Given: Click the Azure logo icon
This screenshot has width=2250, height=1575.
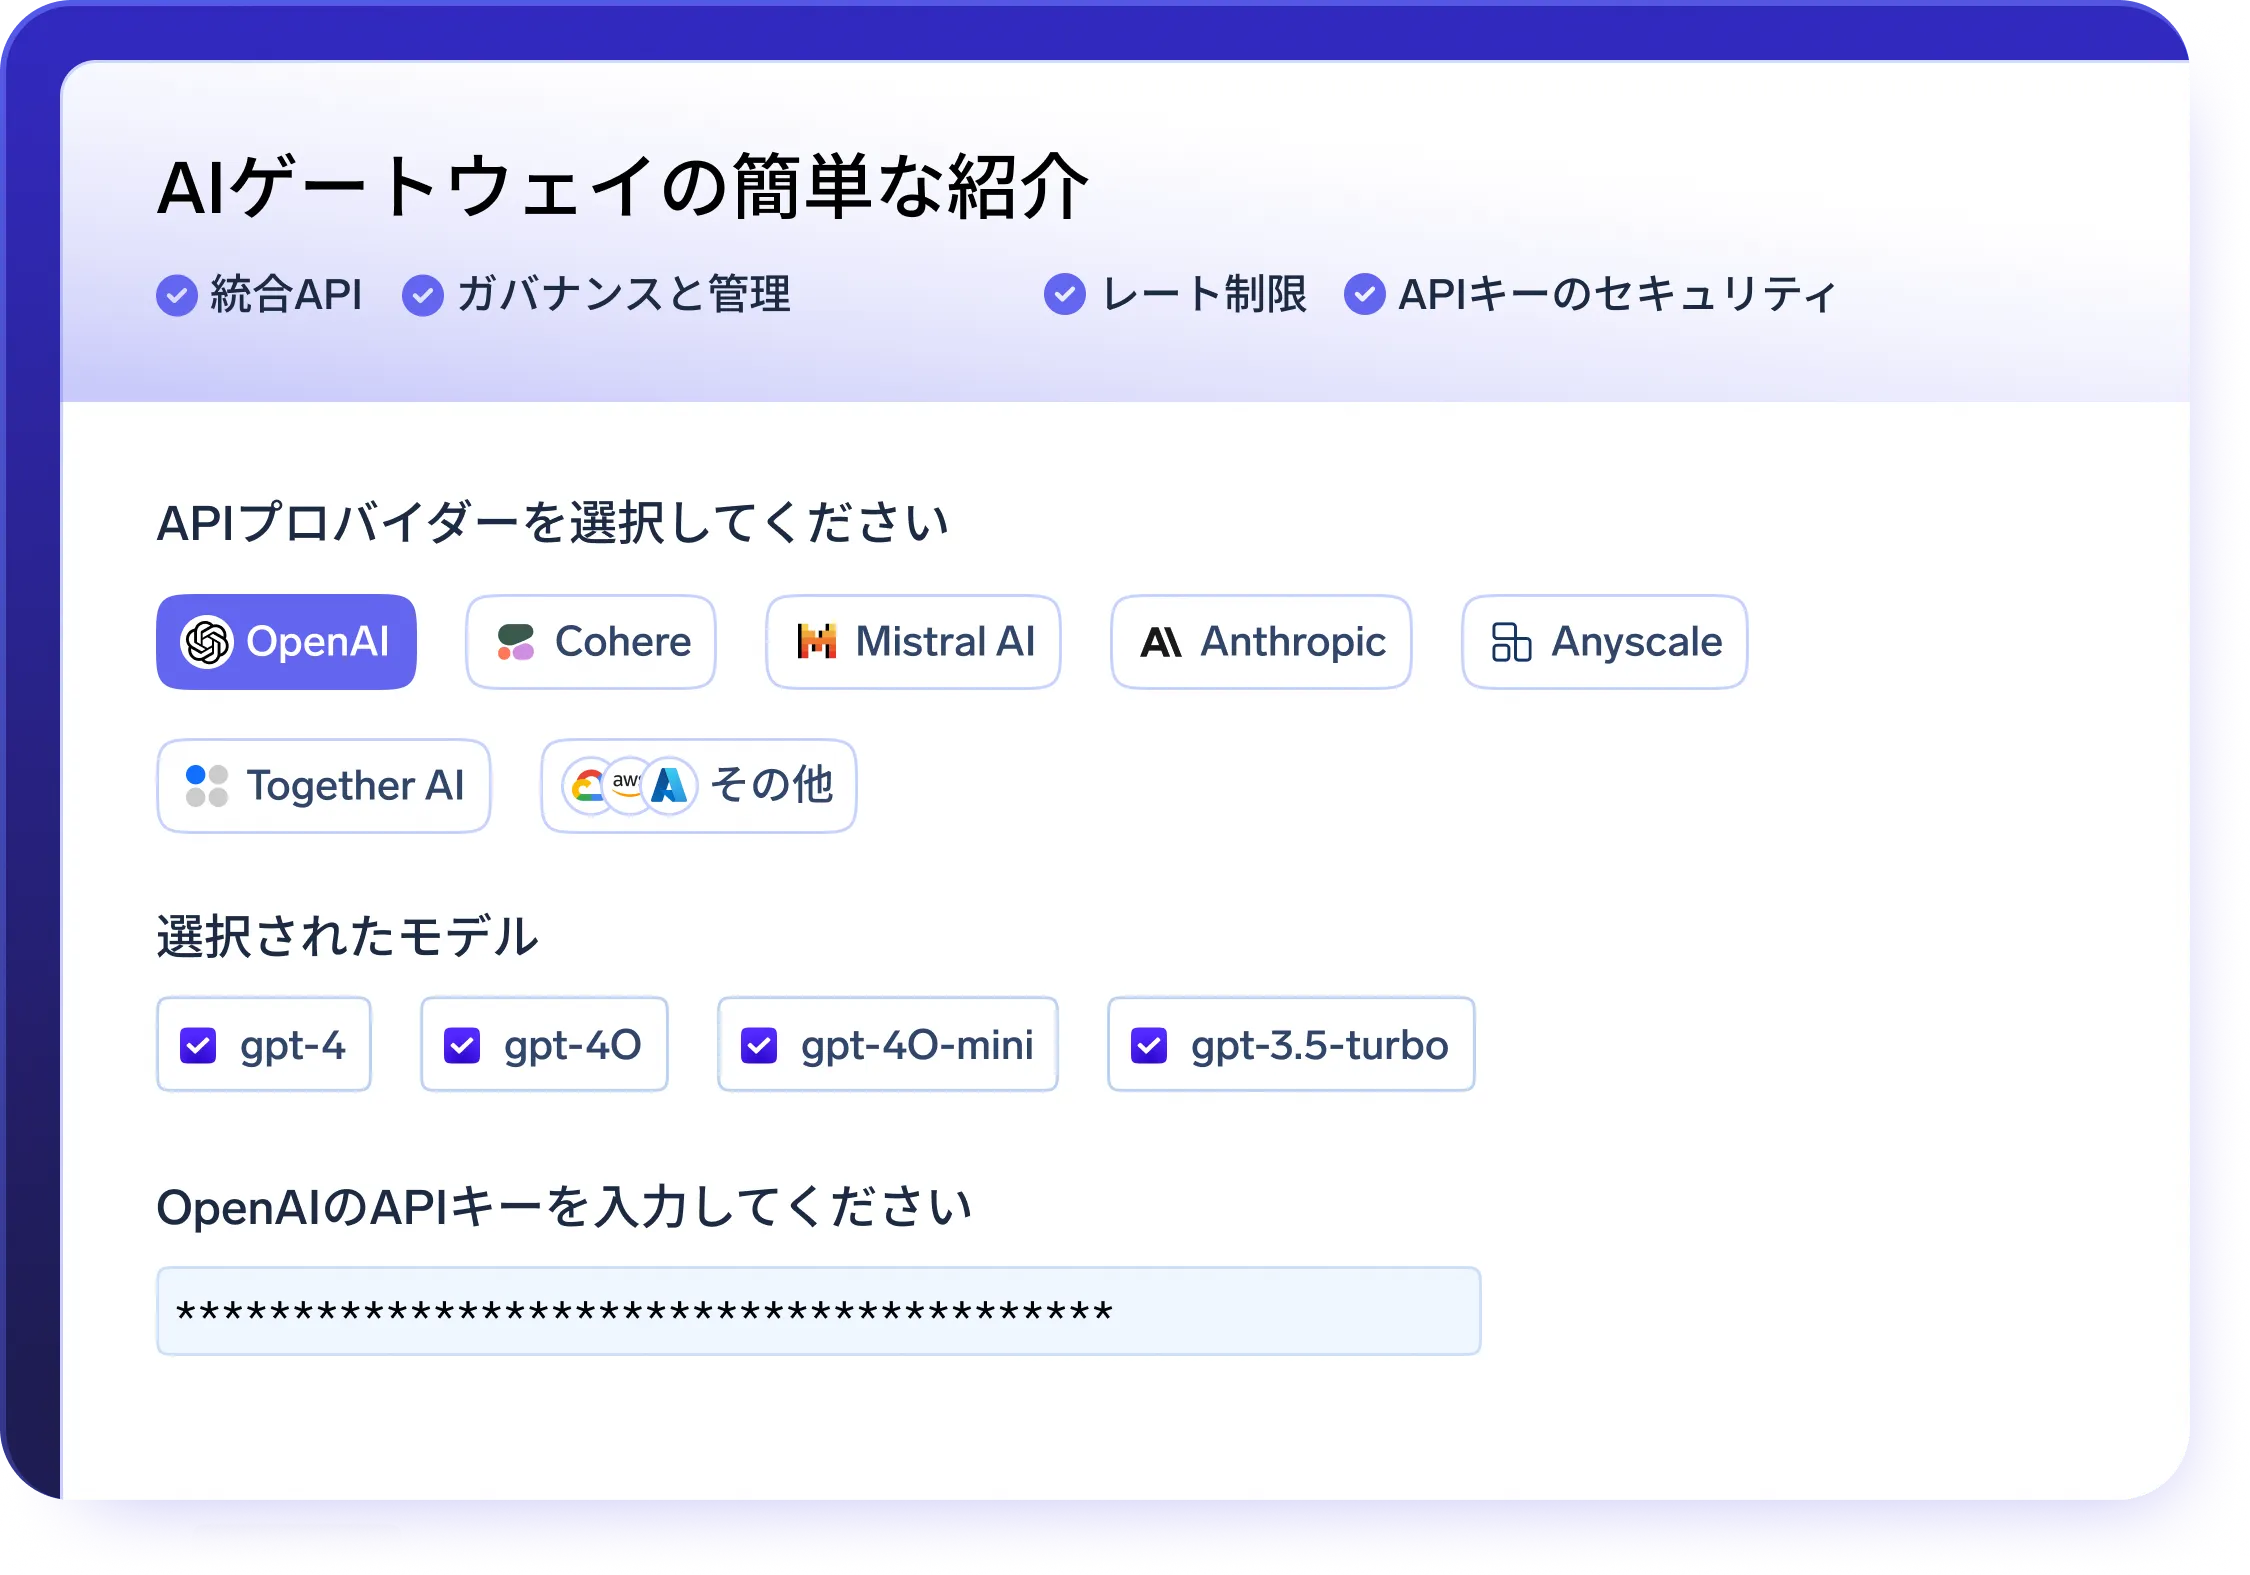Looking at the screenshot, I should [669, 786].
